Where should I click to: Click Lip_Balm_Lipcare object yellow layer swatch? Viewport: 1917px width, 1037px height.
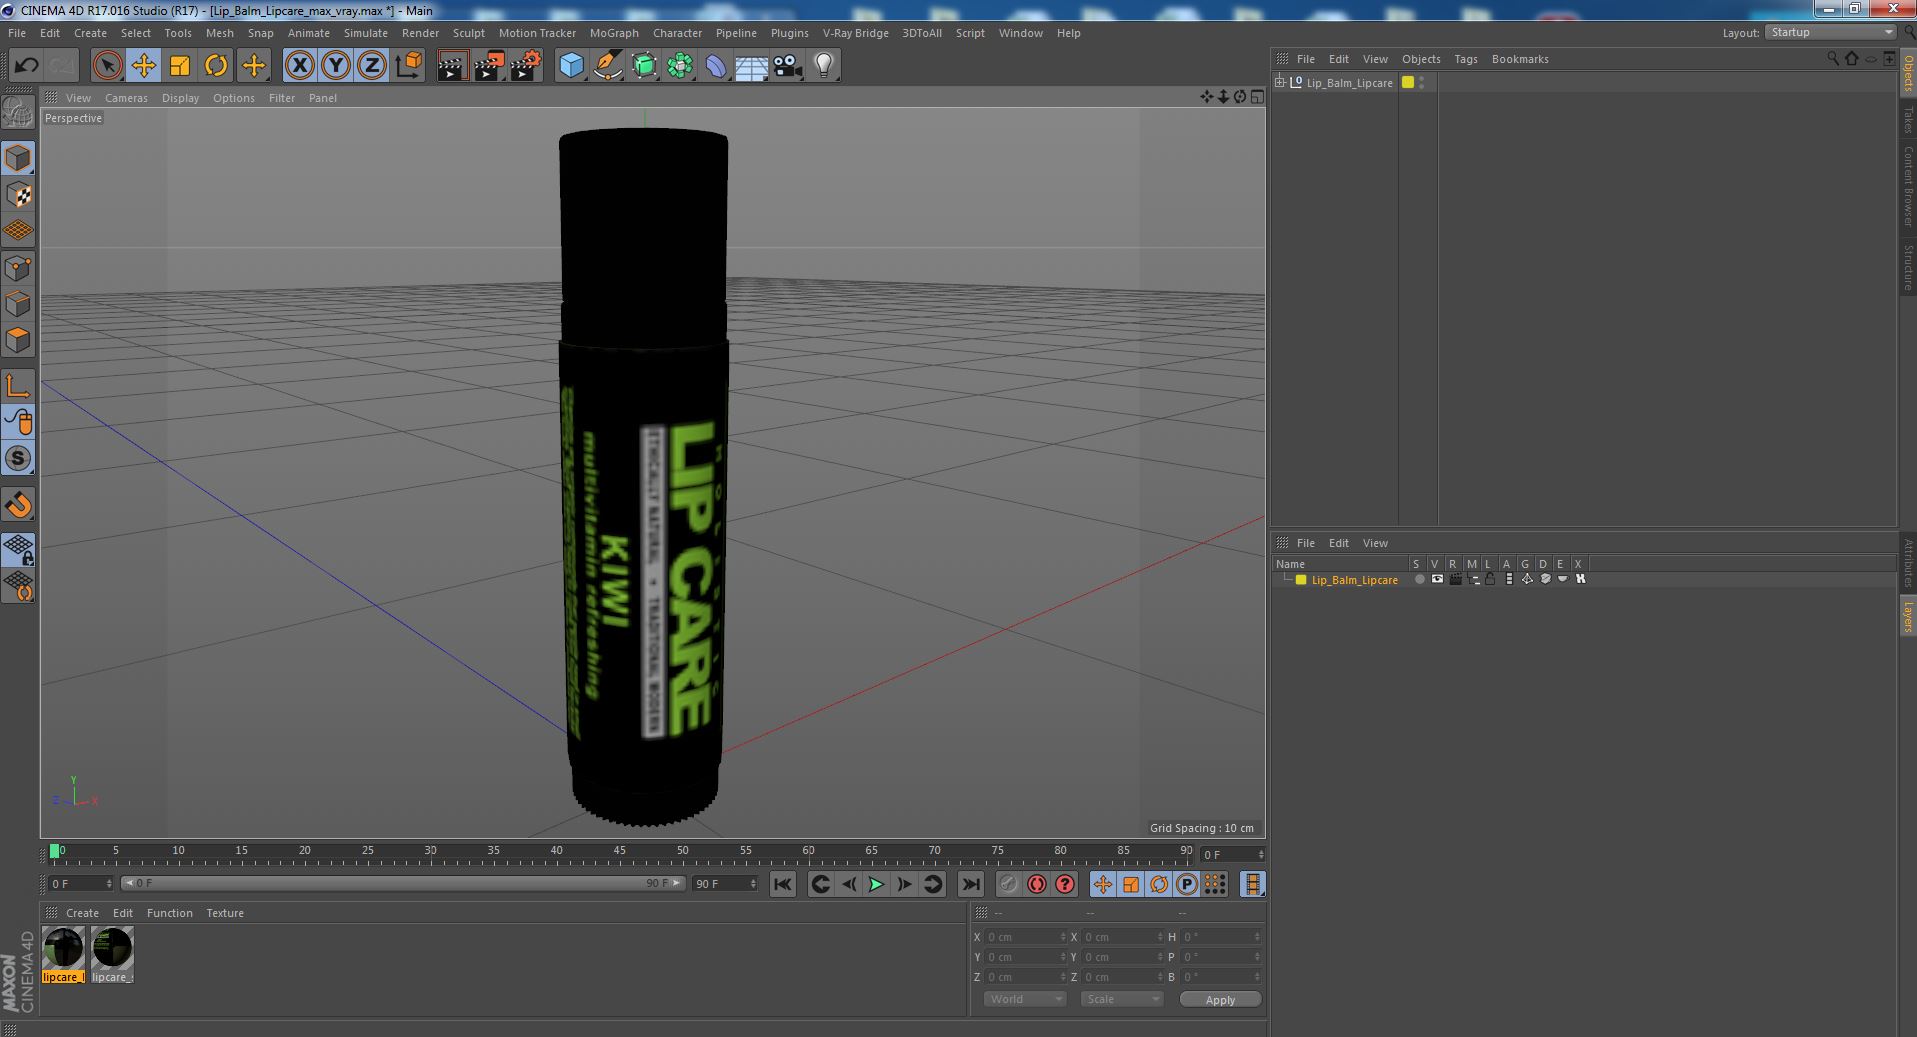pos(1408,82)
